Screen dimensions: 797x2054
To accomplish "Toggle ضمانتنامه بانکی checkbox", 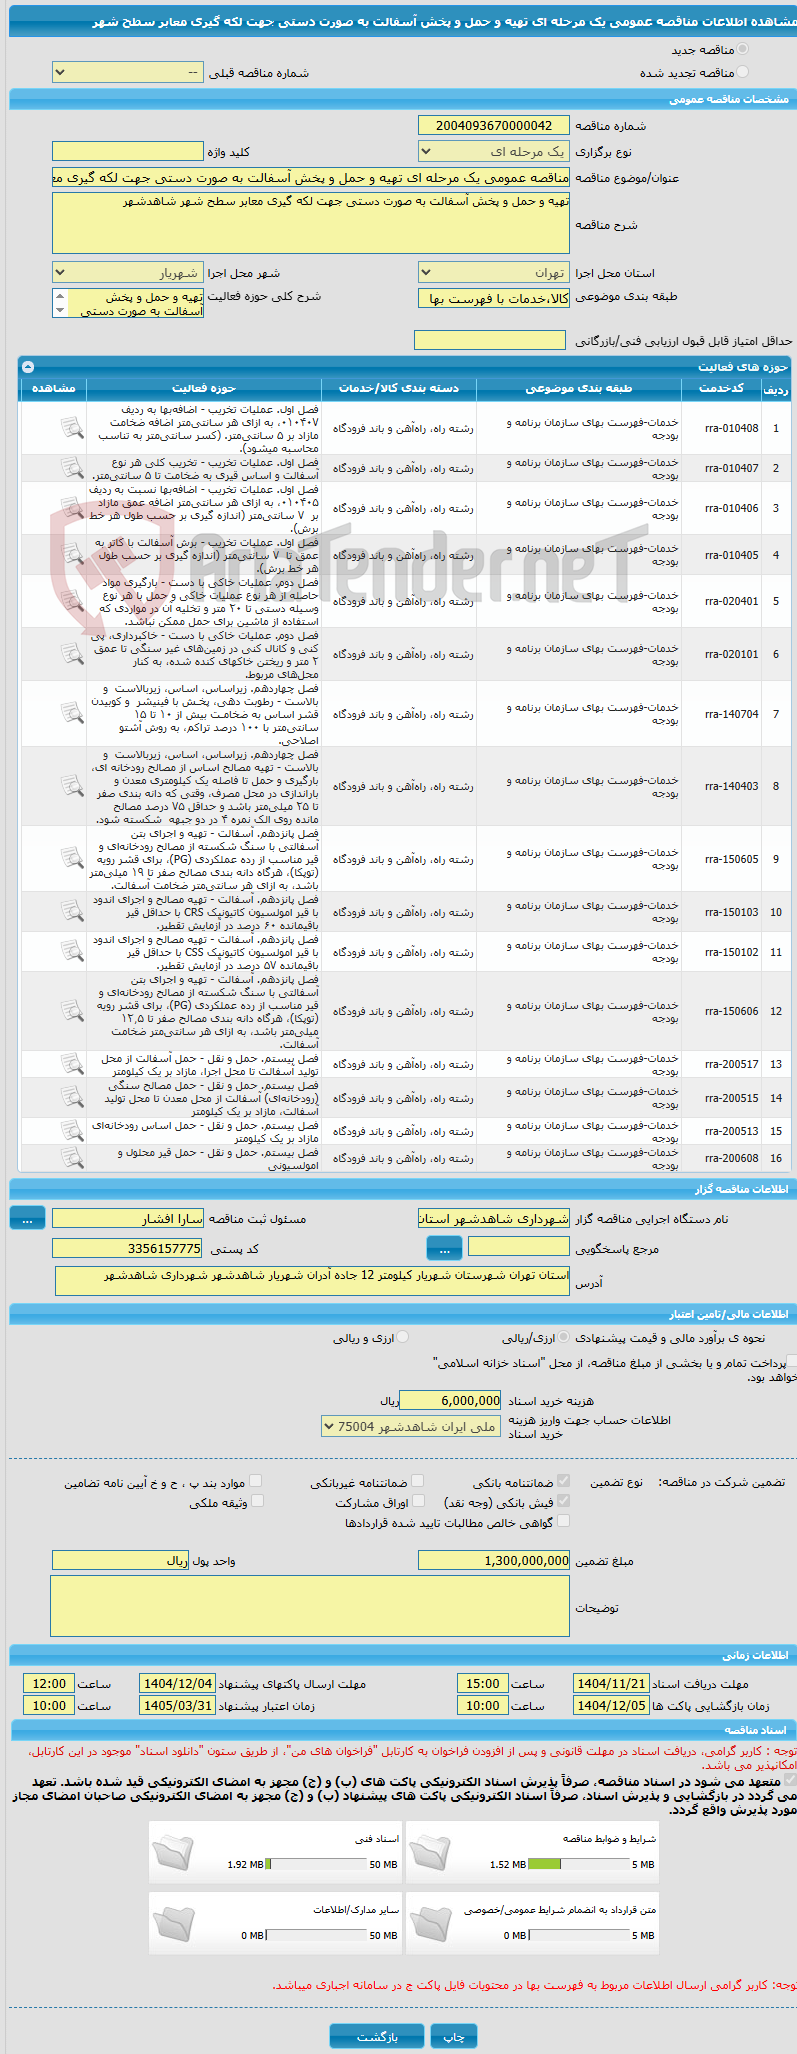I will point(564,1481).
